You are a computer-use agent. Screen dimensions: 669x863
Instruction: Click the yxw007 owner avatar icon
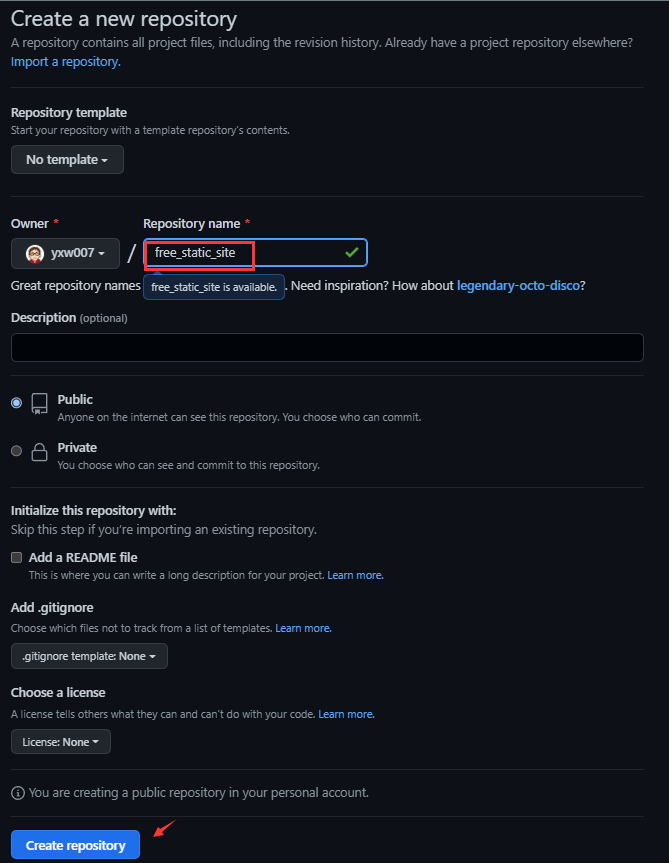35,254
